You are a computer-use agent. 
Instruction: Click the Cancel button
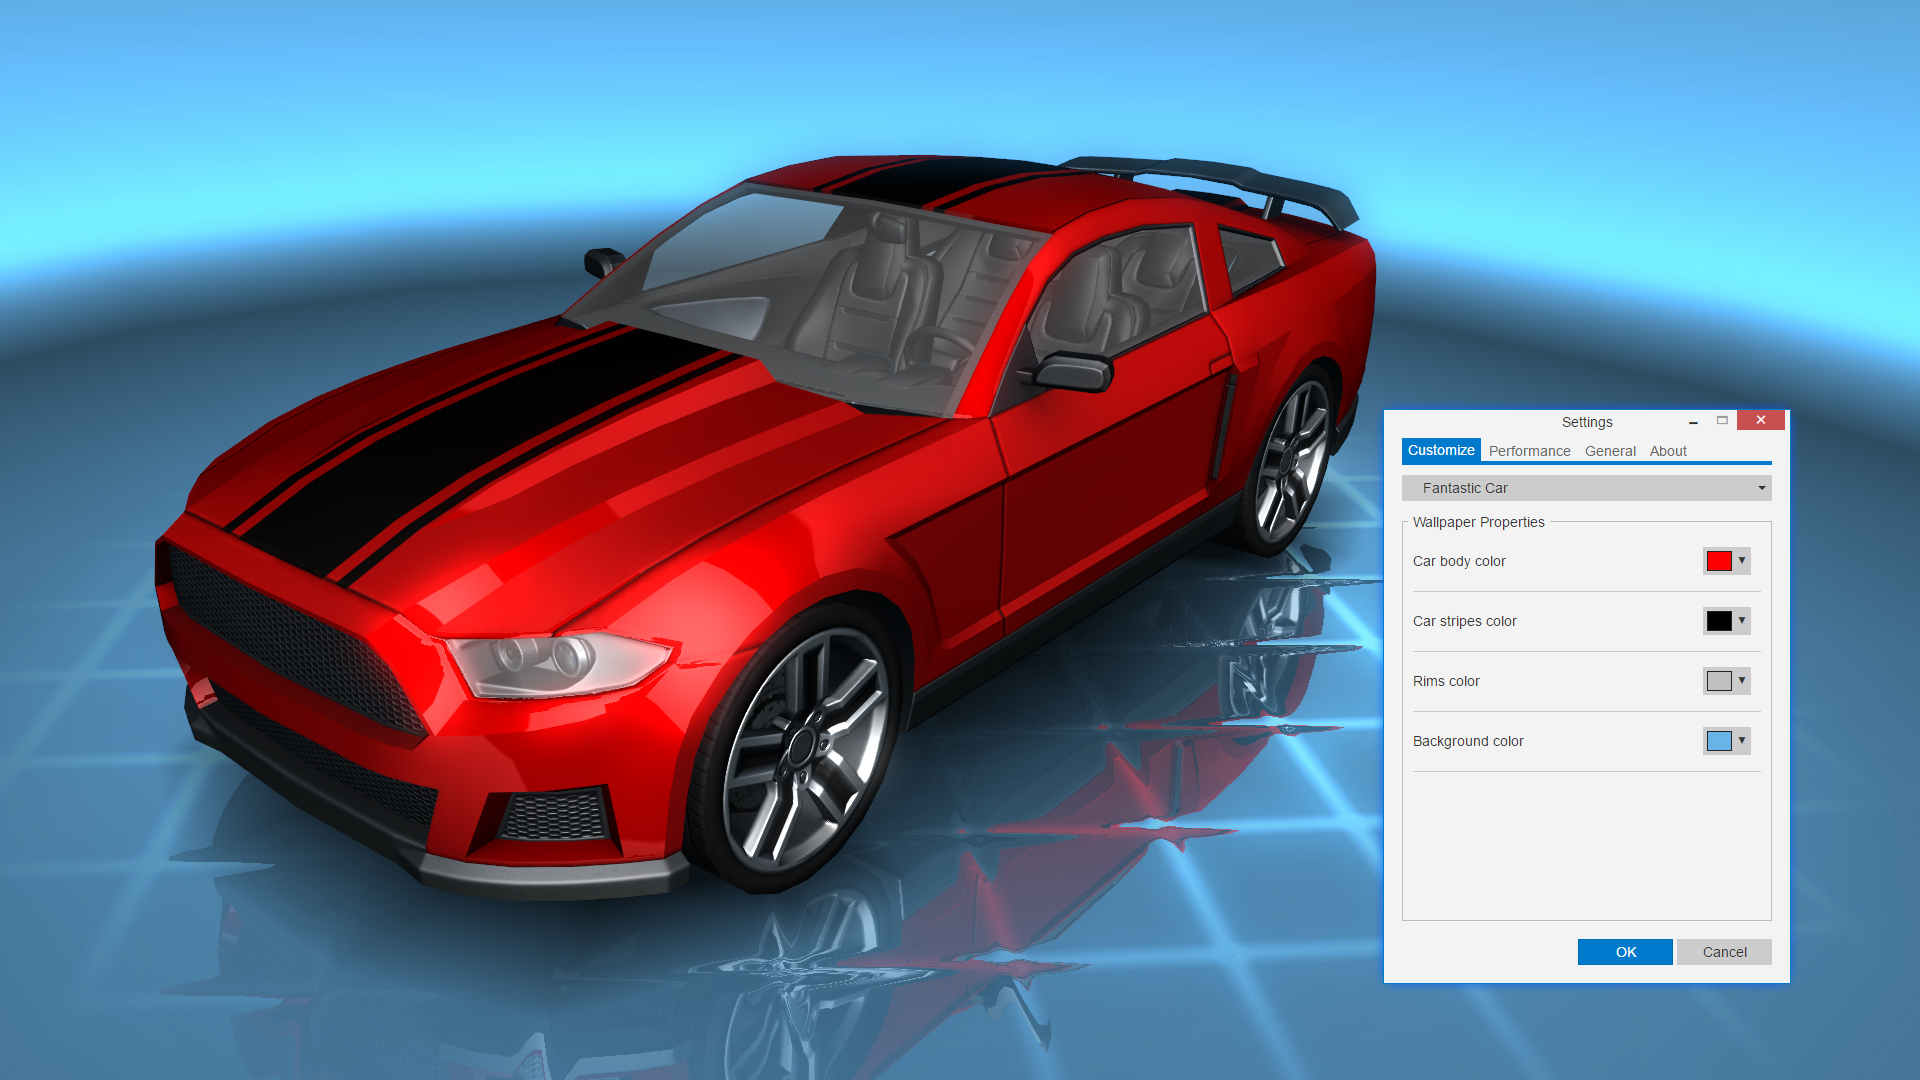click(1724, 952)
